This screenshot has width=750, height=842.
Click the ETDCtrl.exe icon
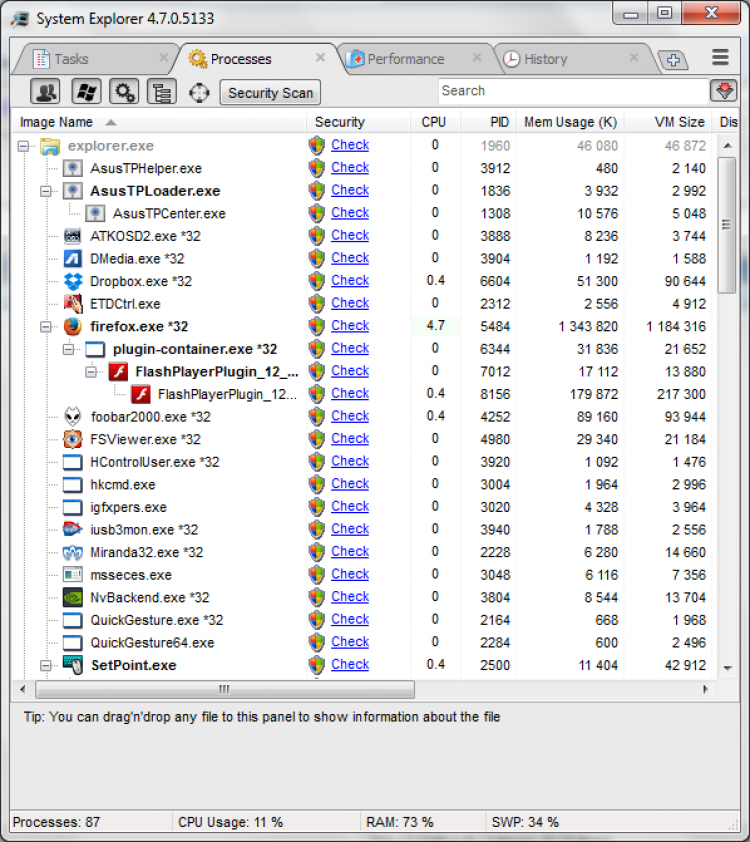pyautogui.click(x=72, y=304)
